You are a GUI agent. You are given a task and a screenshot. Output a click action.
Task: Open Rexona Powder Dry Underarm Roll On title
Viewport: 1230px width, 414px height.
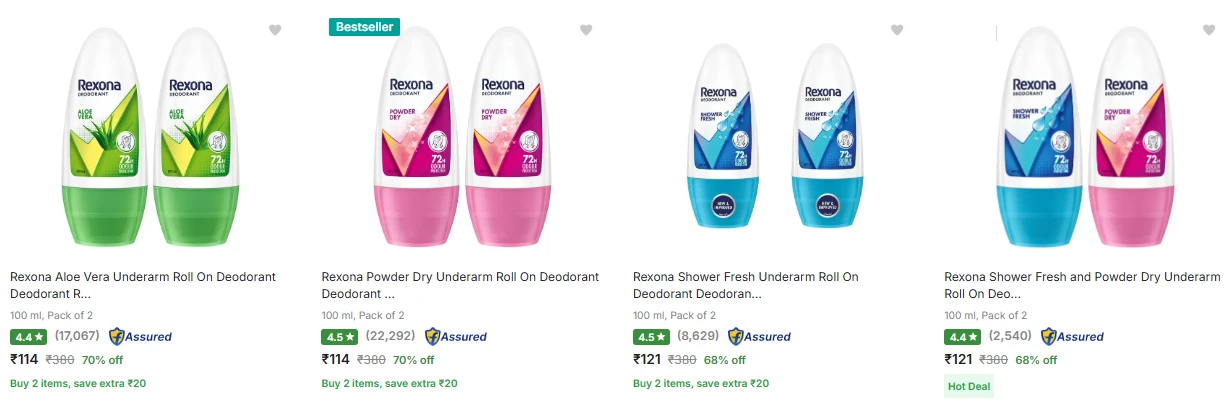[460, 285]
